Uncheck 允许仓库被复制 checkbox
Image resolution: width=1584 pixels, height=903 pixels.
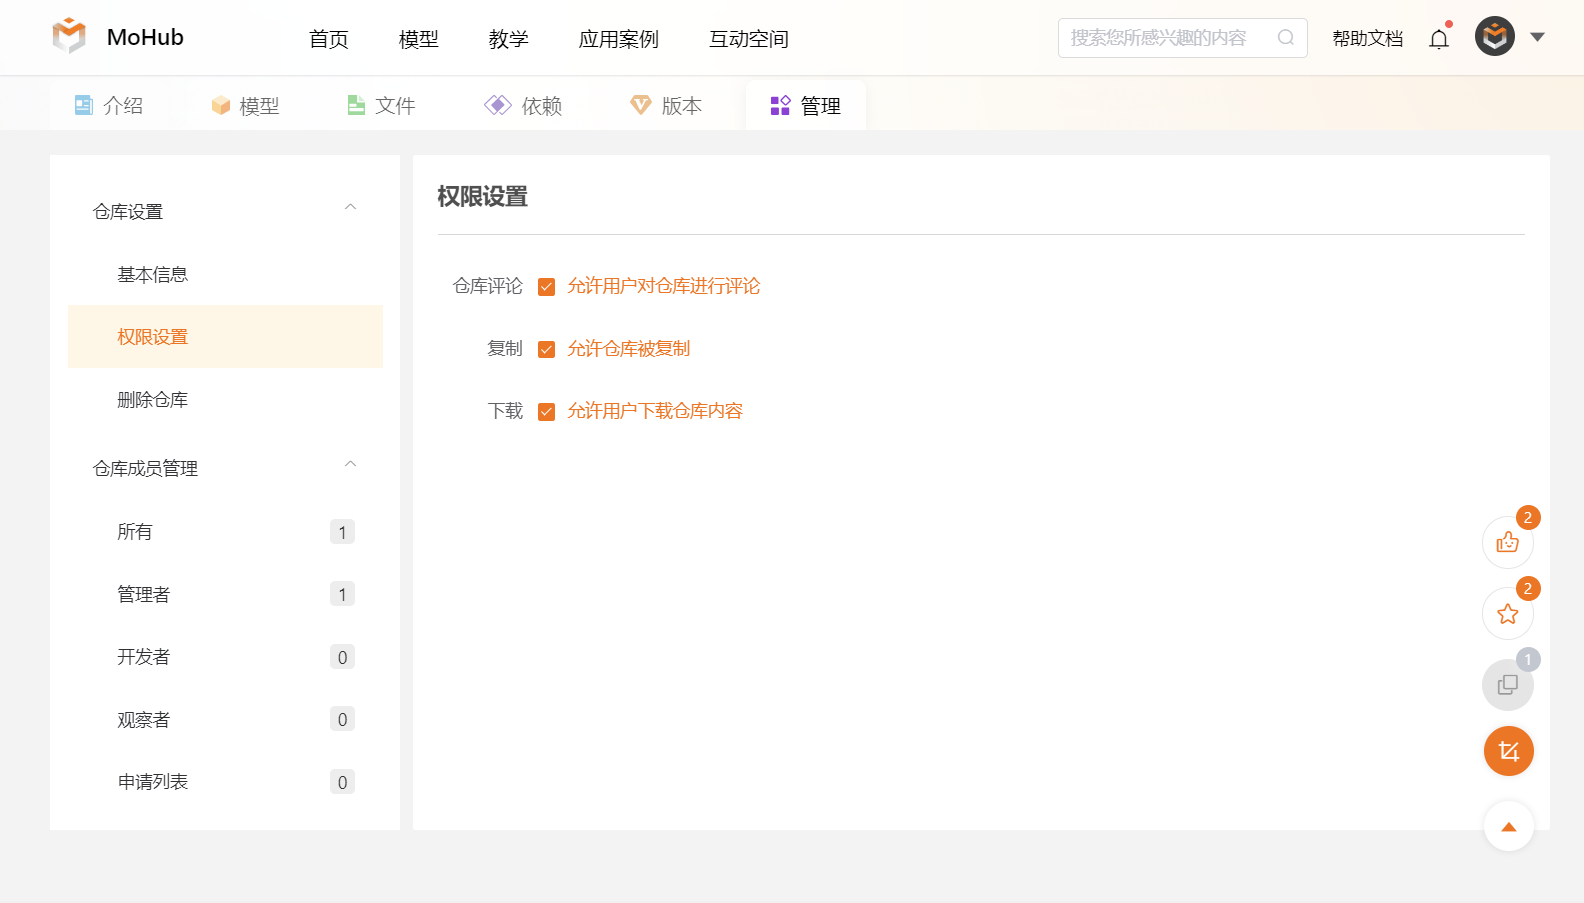coord(547,349)
